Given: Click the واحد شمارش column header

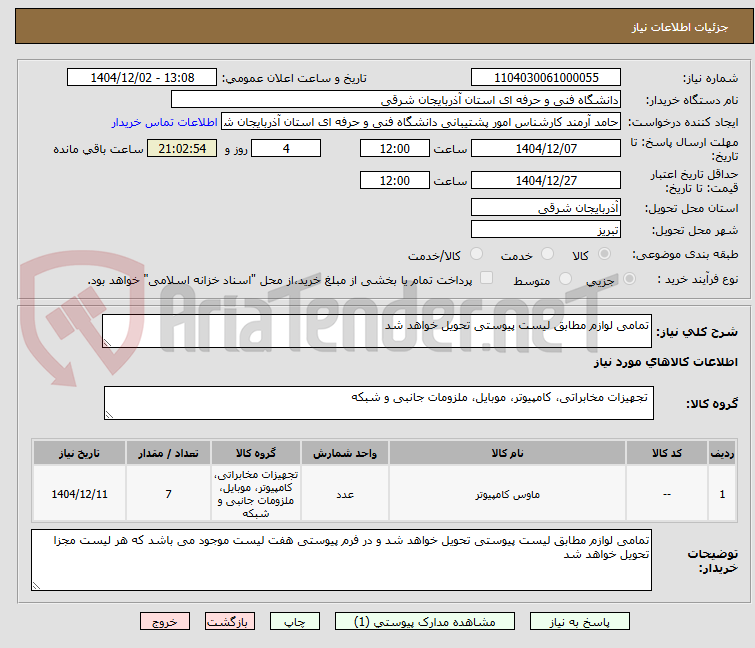Looking at the screenshot, I should click(x=345, y=453).
